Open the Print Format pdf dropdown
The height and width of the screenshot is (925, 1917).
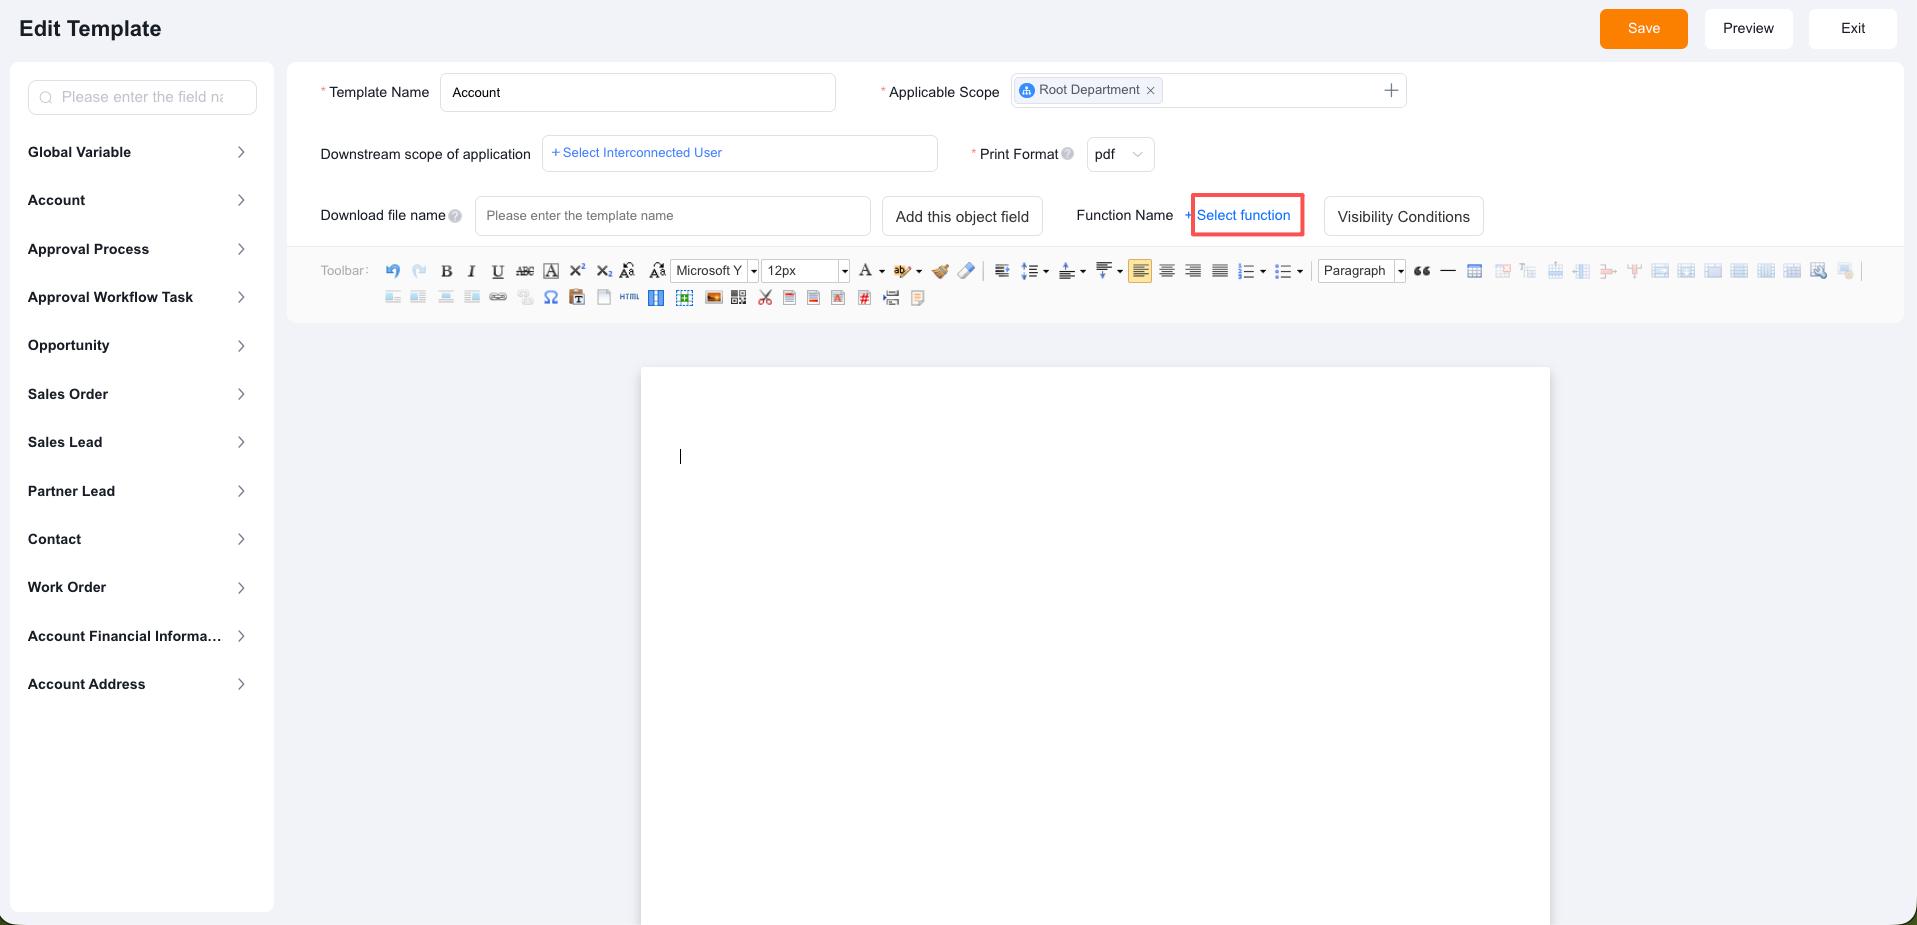[1120, 154]
